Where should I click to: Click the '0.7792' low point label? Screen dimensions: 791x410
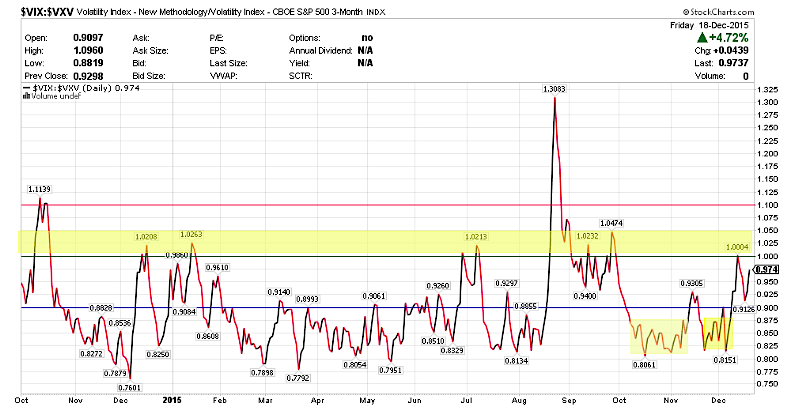coord(298,378)
